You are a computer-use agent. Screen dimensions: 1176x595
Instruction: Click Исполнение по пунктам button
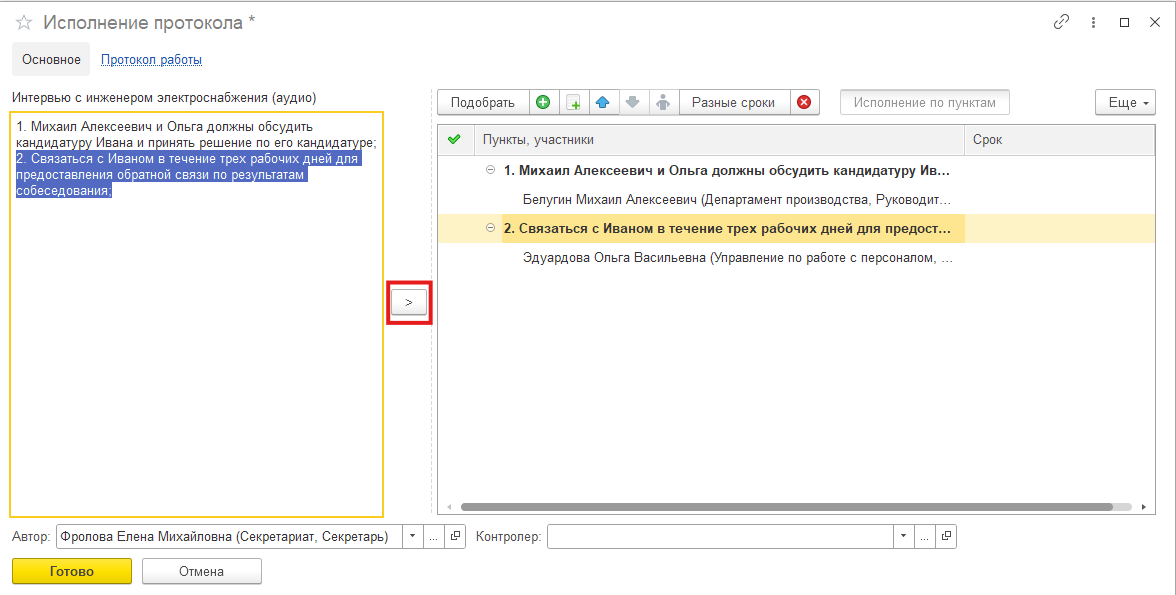coord(925,103)
